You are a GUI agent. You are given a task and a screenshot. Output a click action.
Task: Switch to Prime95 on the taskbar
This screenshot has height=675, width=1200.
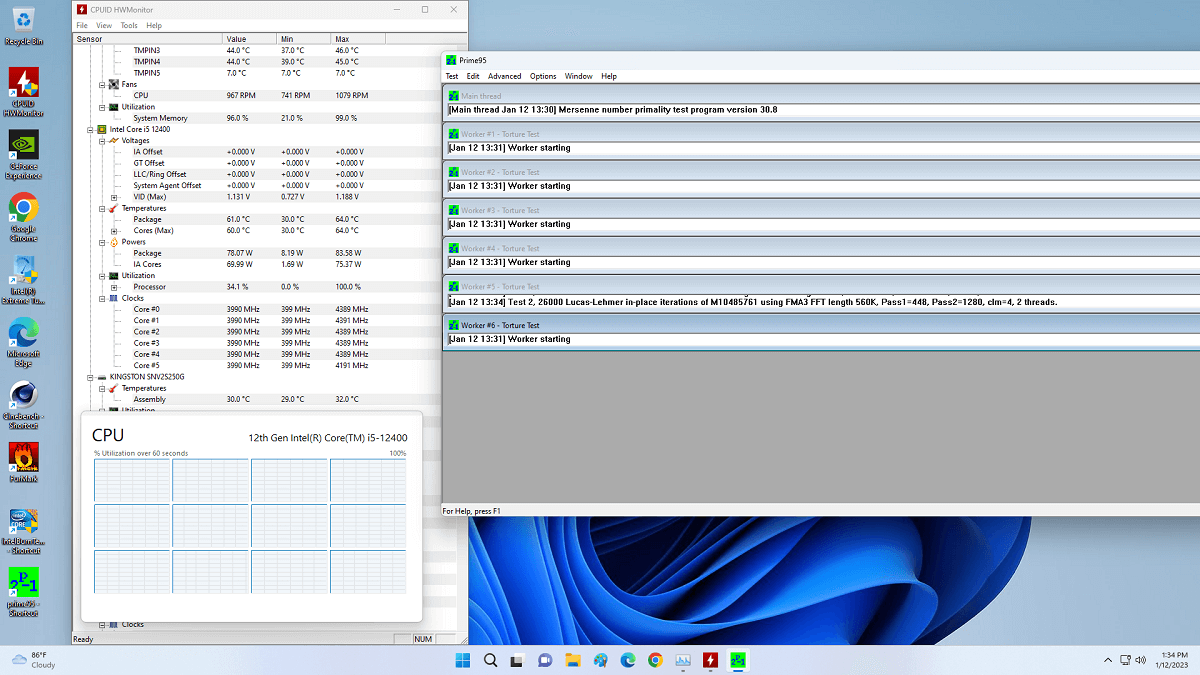(738, 660)
